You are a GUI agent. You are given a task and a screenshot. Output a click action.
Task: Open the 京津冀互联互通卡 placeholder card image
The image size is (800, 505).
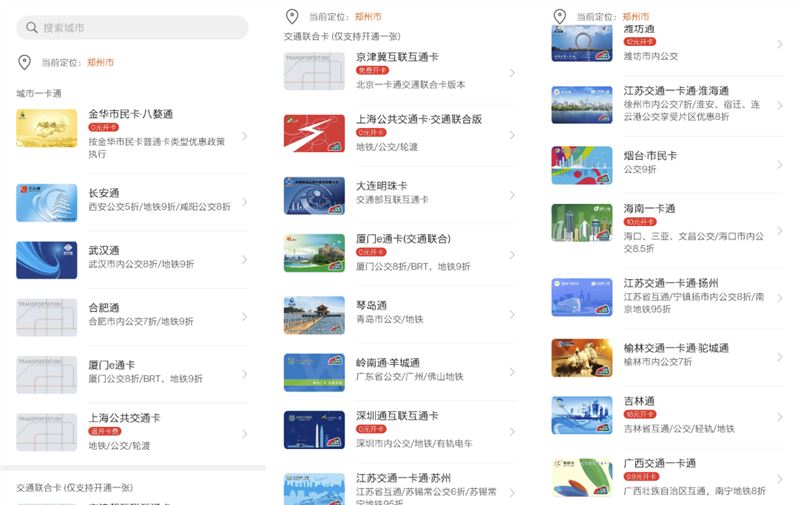click(x=314, y=71)
